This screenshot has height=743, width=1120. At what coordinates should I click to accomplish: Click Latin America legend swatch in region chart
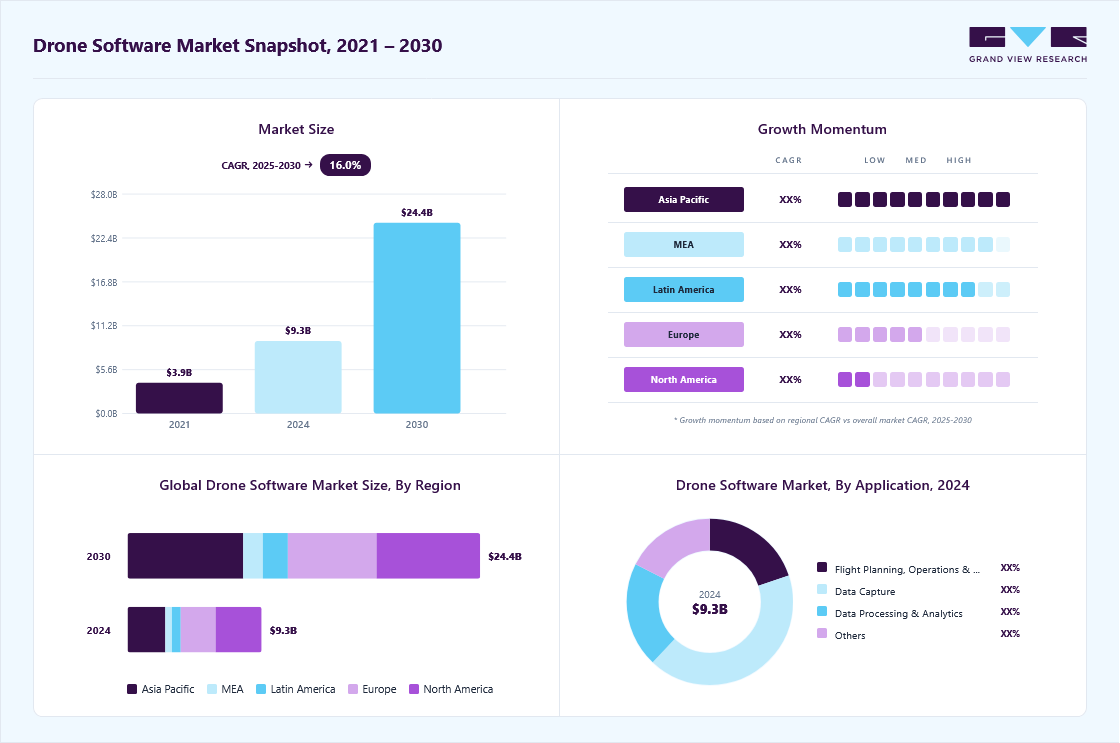pyautogui.click(x=261, y=689)
